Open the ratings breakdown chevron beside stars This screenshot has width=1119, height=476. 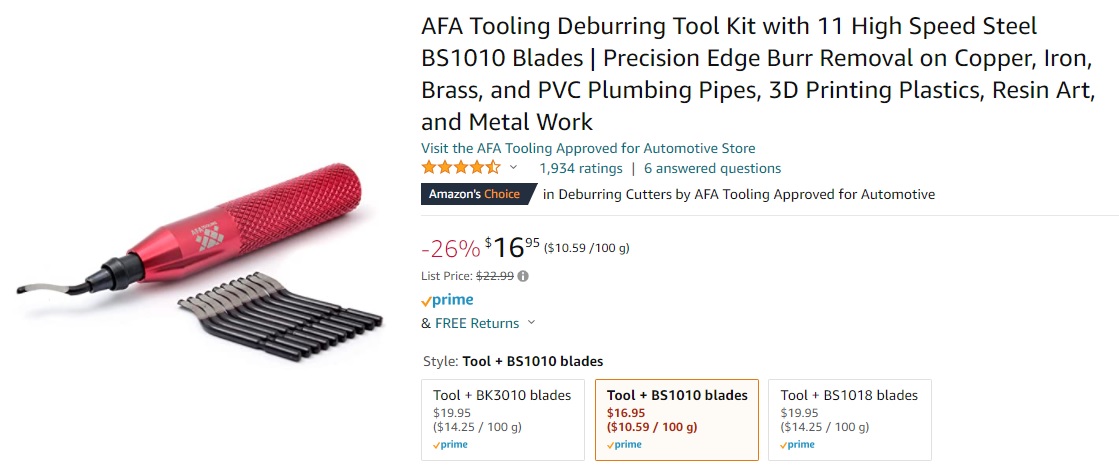(514, 168)
